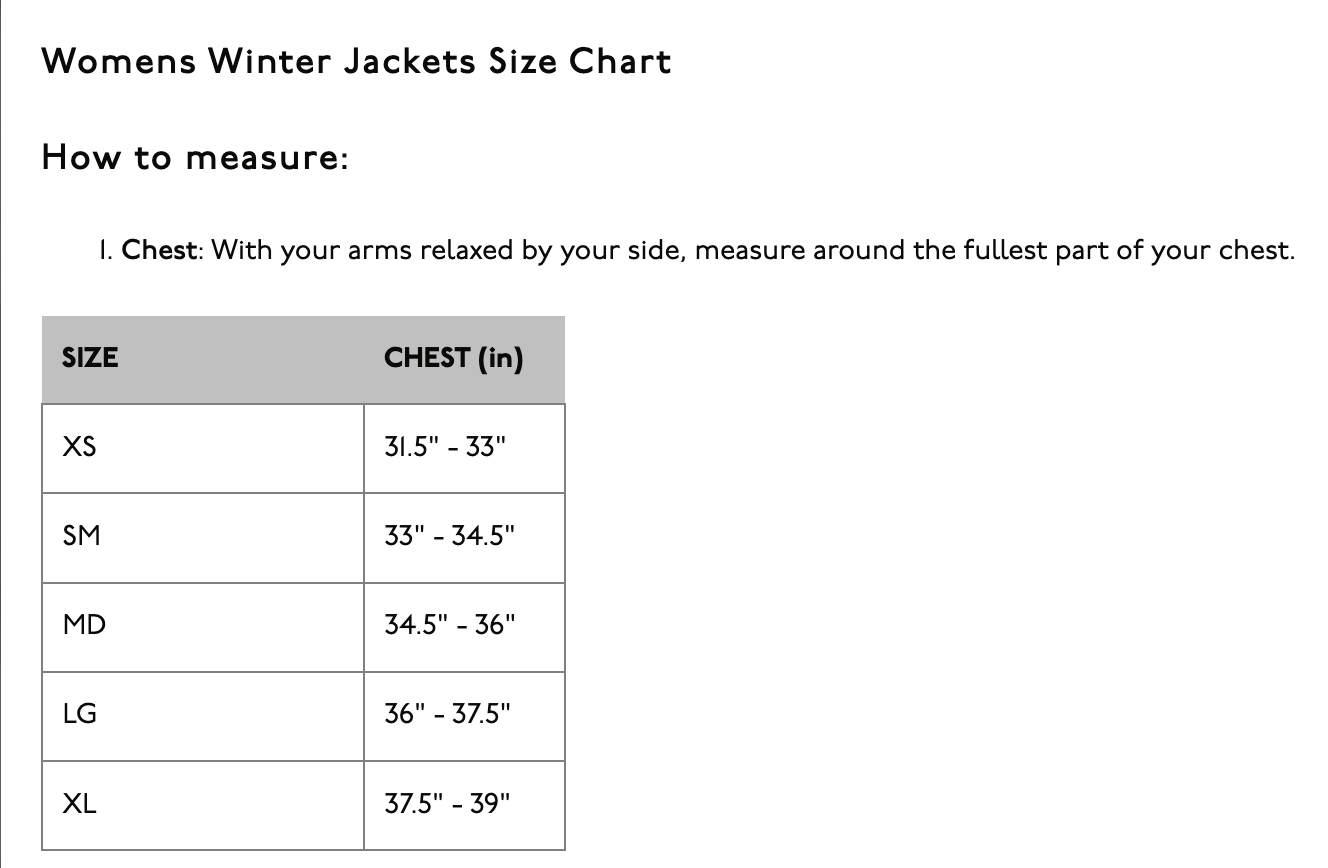Click the 'How to measure:' heading
Image resolution: width=1328 pixels, height=868 pixels.
(x=195, y=158)
